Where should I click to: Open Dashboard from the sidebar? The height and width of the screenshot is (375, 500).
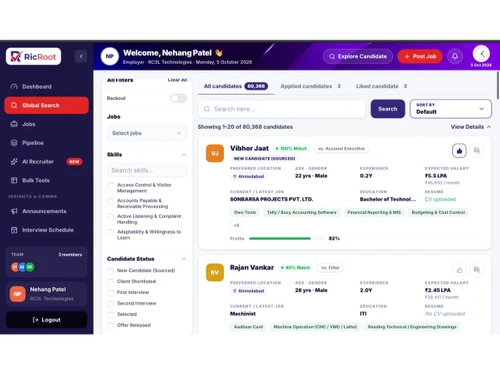[47, 87]
